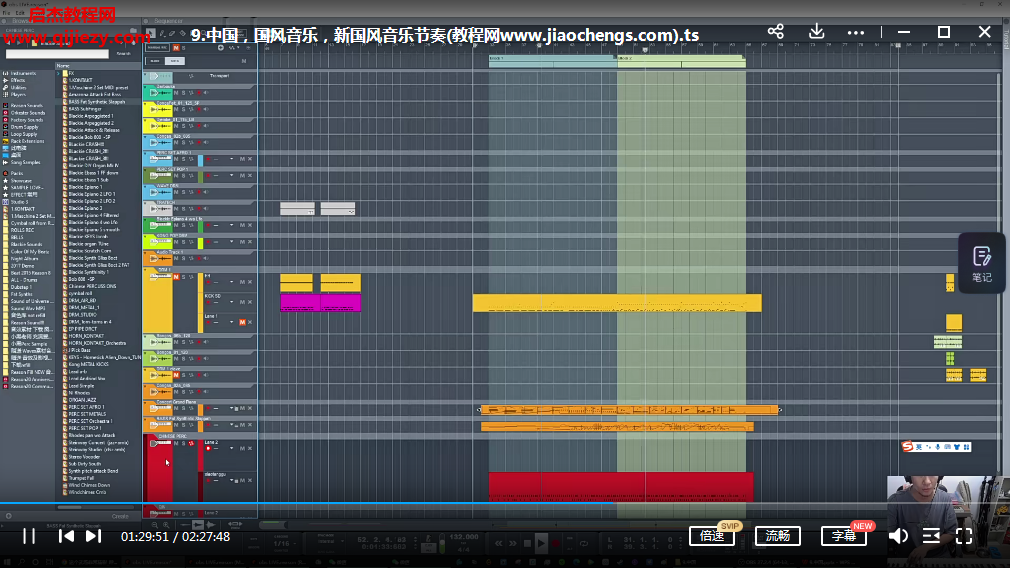Click the add track plus icon

pyautogui.click(x=220, y=48)
